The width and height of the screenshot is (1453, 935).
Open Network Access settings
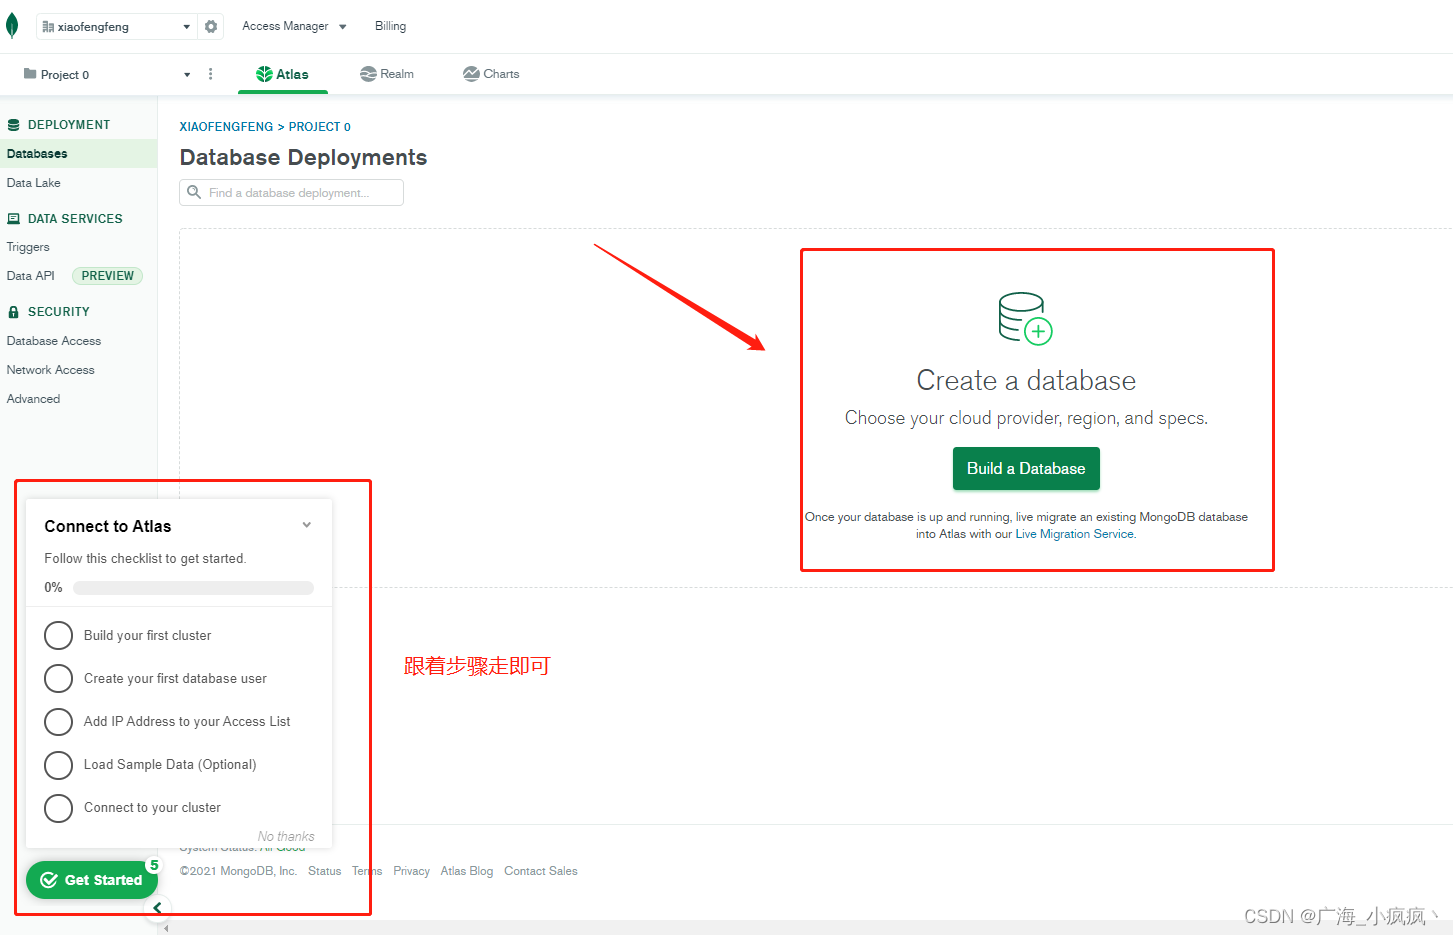(51, 370)
